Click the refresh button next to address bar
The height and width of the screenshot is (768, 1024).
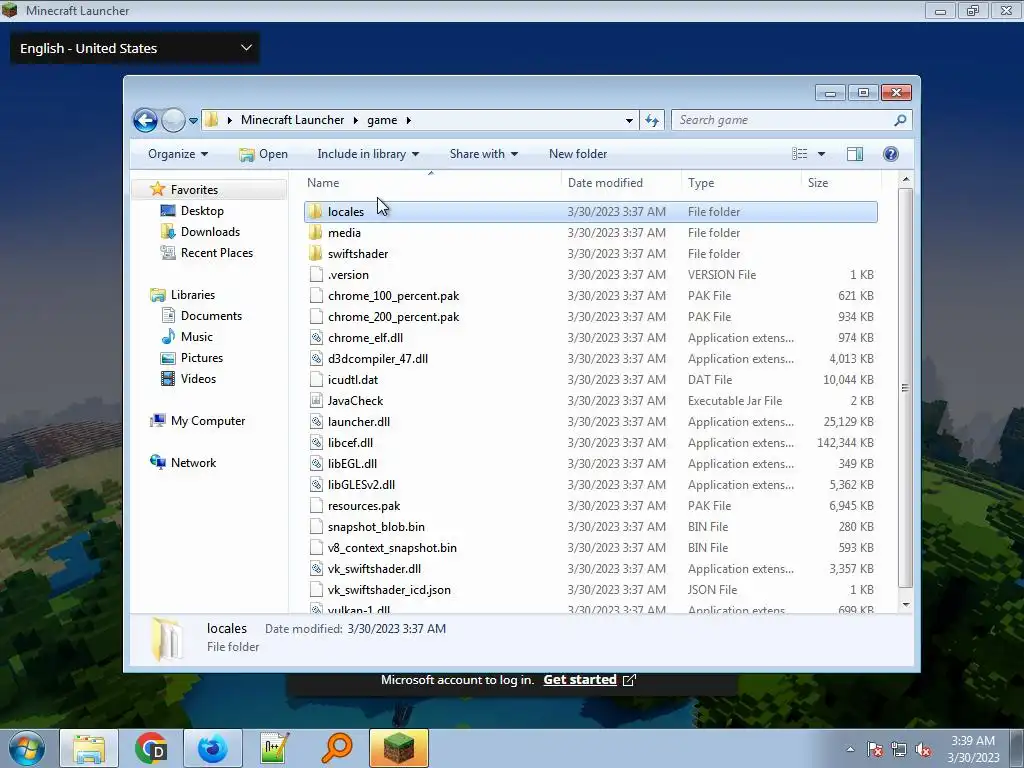pyautogui.click(x=652, y=120)
